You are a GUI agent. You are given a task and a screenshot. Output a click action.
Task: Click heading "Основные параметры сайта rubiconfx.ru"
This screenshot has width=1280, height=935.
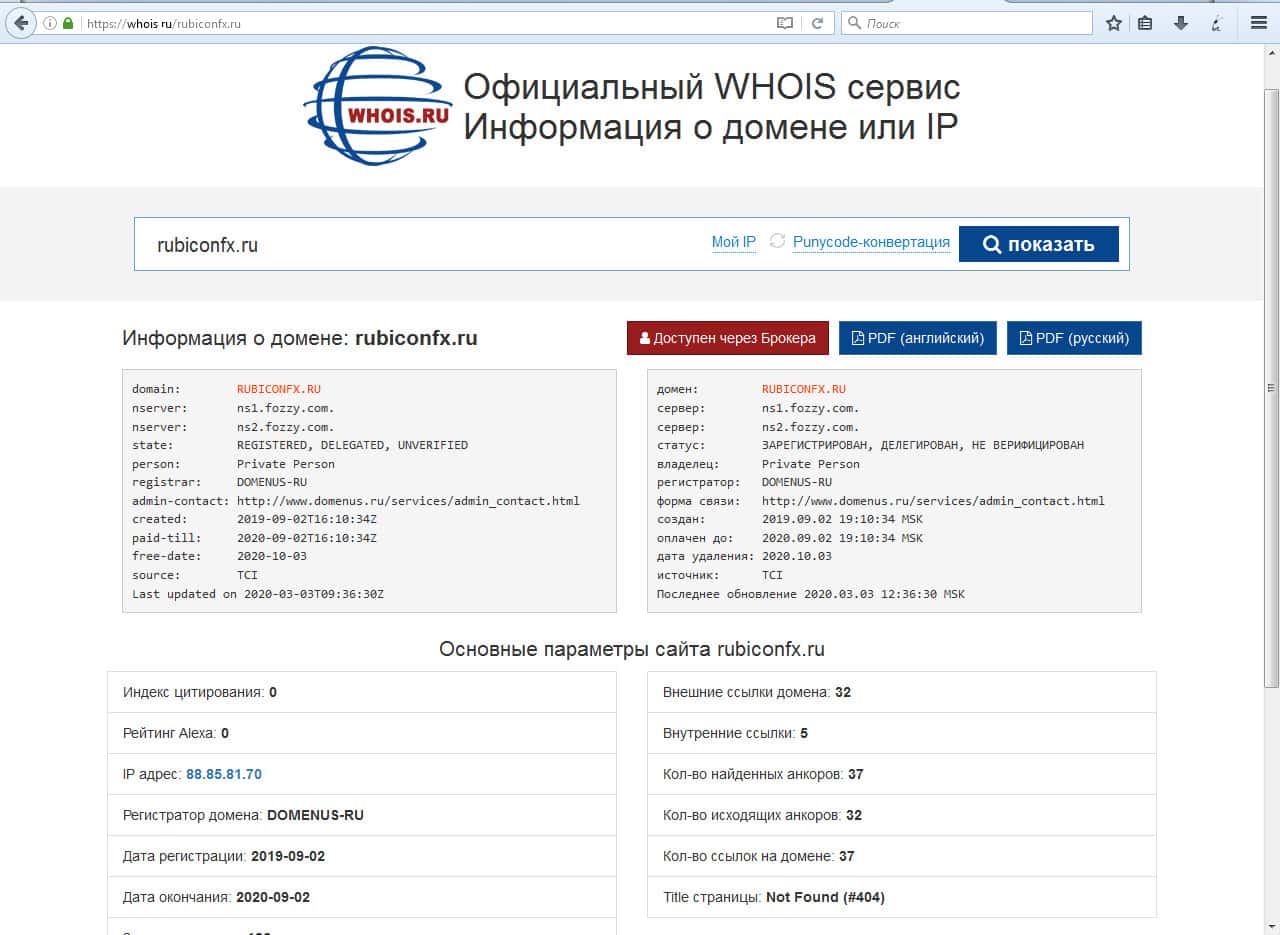tap(632, 649)
